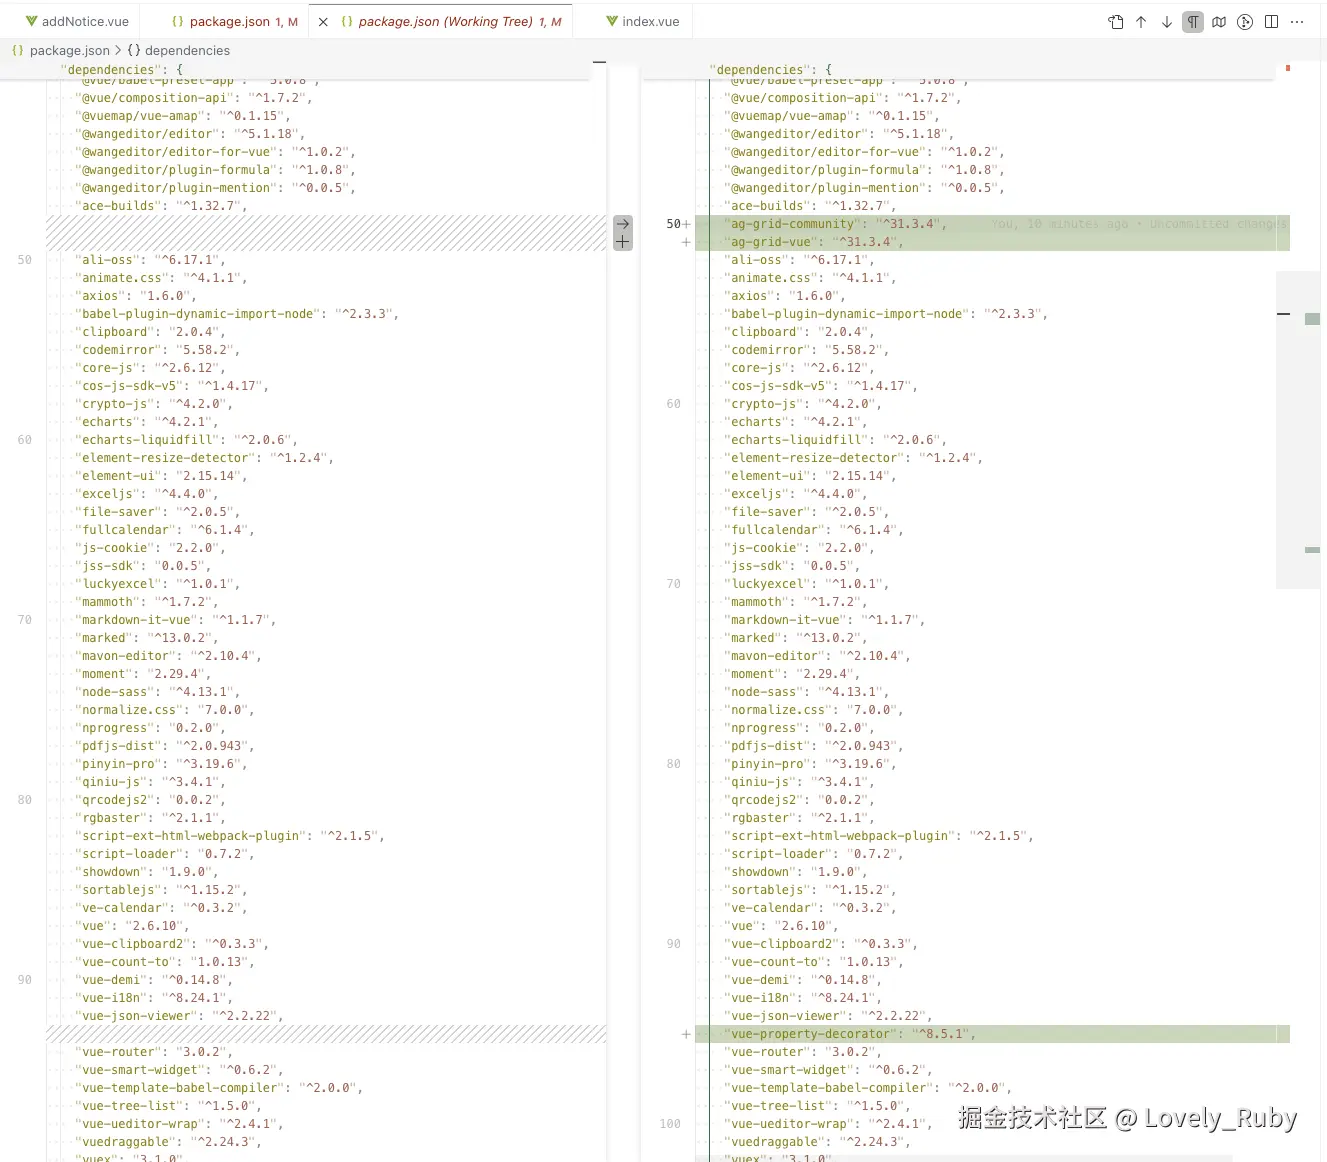1327x1162 pixels.
Task: Toggle the split inline diff view icon
Action: click(1271, 22)
